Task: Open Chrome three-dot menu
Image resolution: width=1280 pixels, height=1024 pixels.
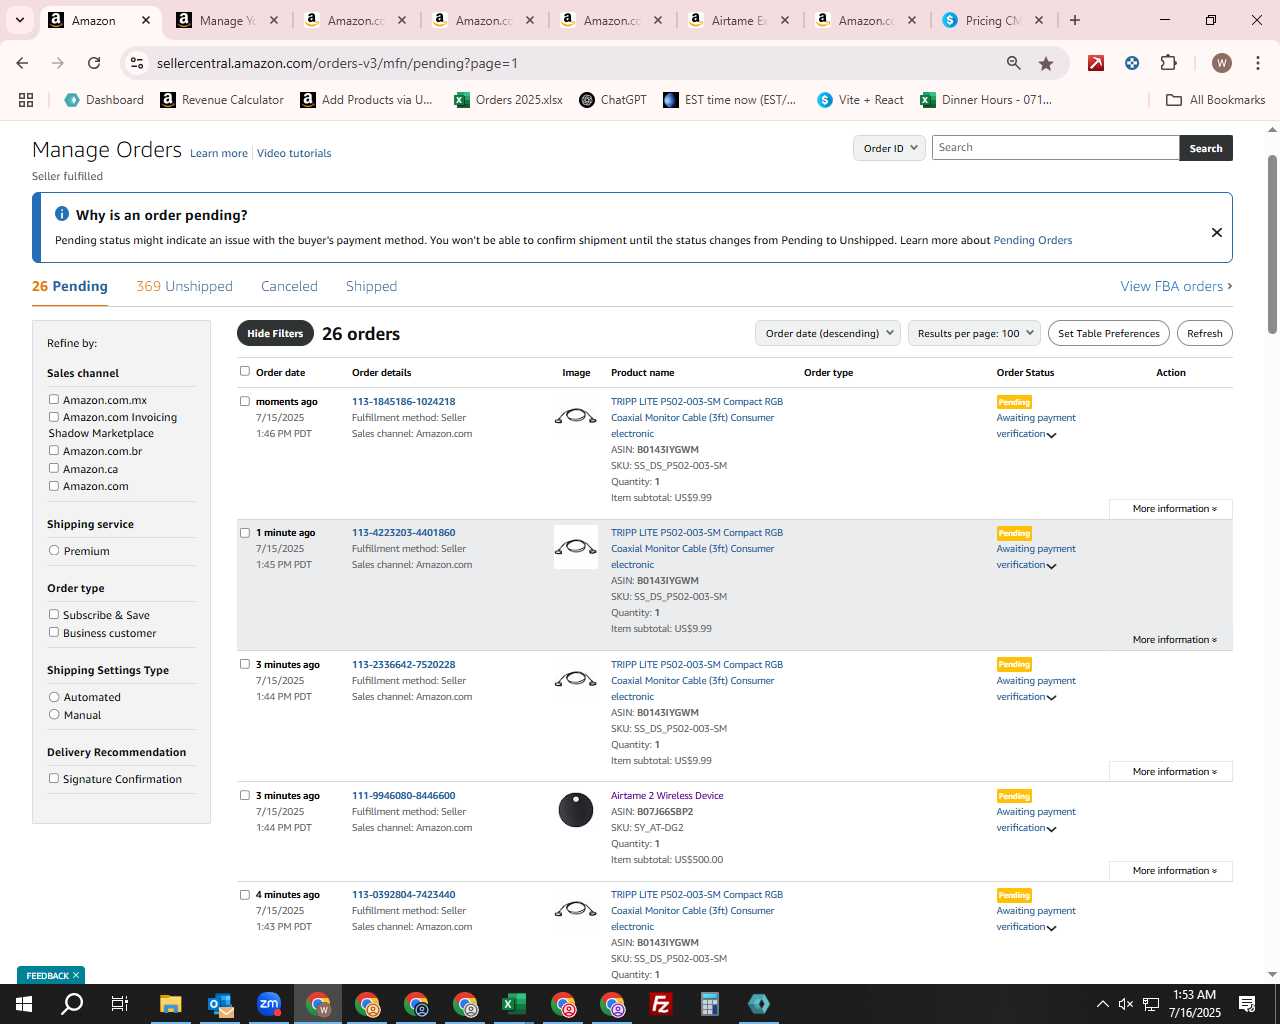Action: (x=1258, y=63)
